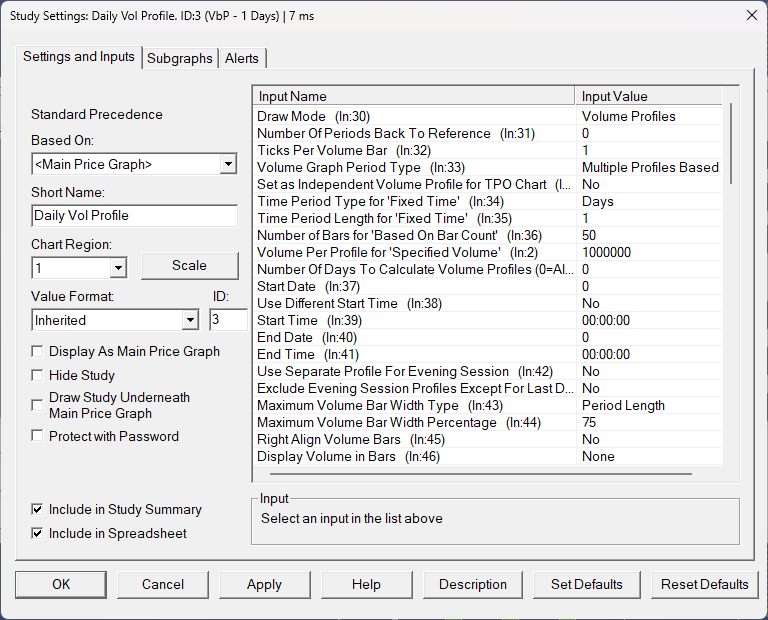Open Help for this study

(x=366, y=584)
